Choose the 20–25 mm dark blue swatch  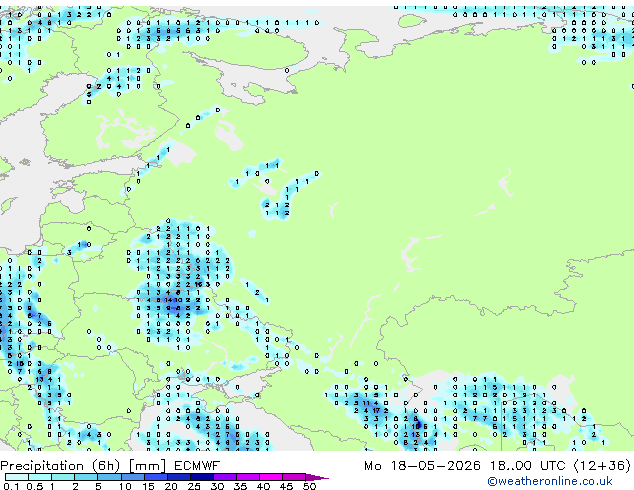point(178,477)
